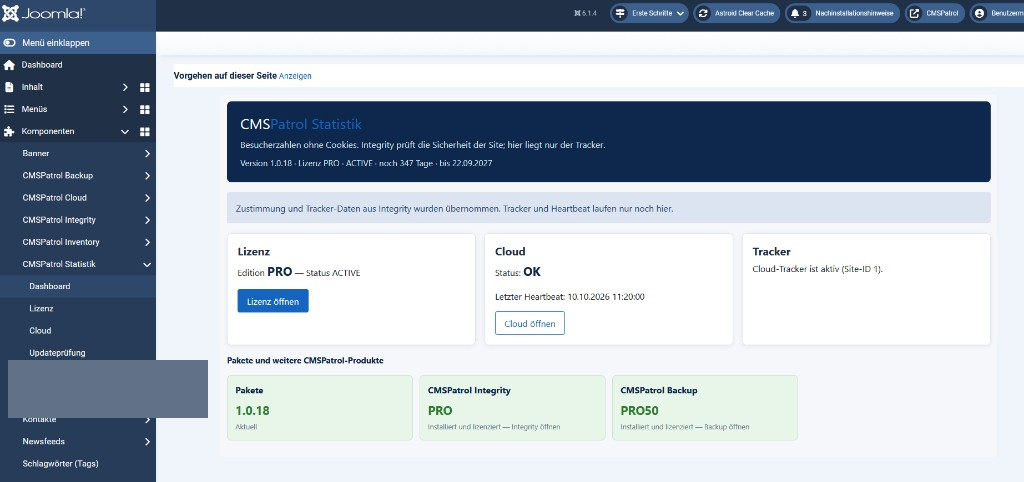Click Cloud öffnen button
This screenshot has width=1024, height=482.
click(x=530, y=323)
